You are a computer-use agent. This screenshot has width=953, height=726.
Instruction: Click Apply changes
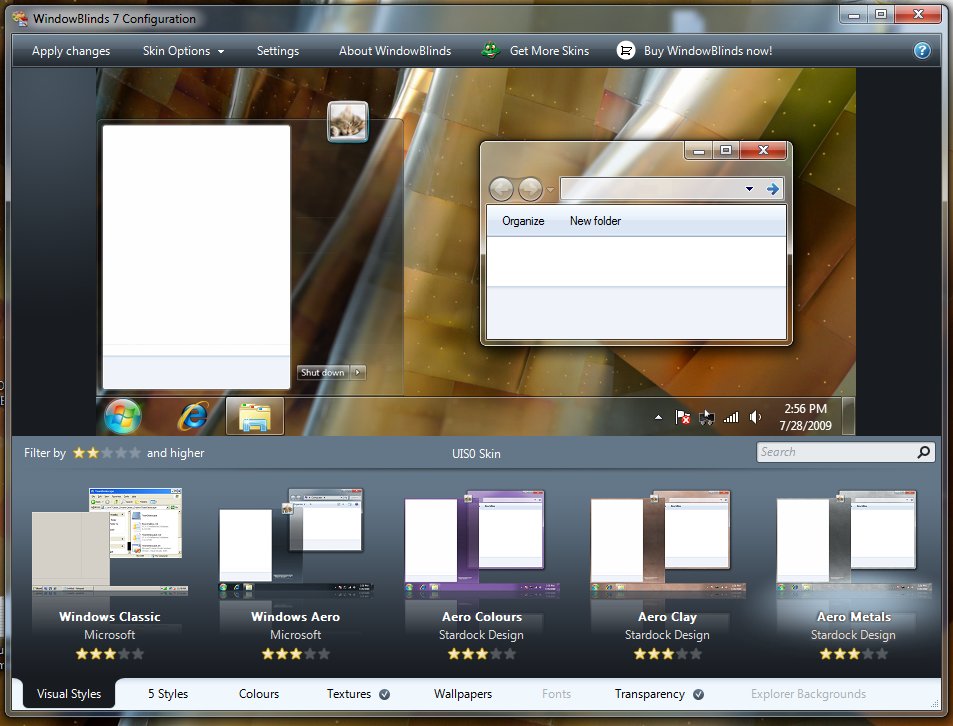(x=71, y=51)
